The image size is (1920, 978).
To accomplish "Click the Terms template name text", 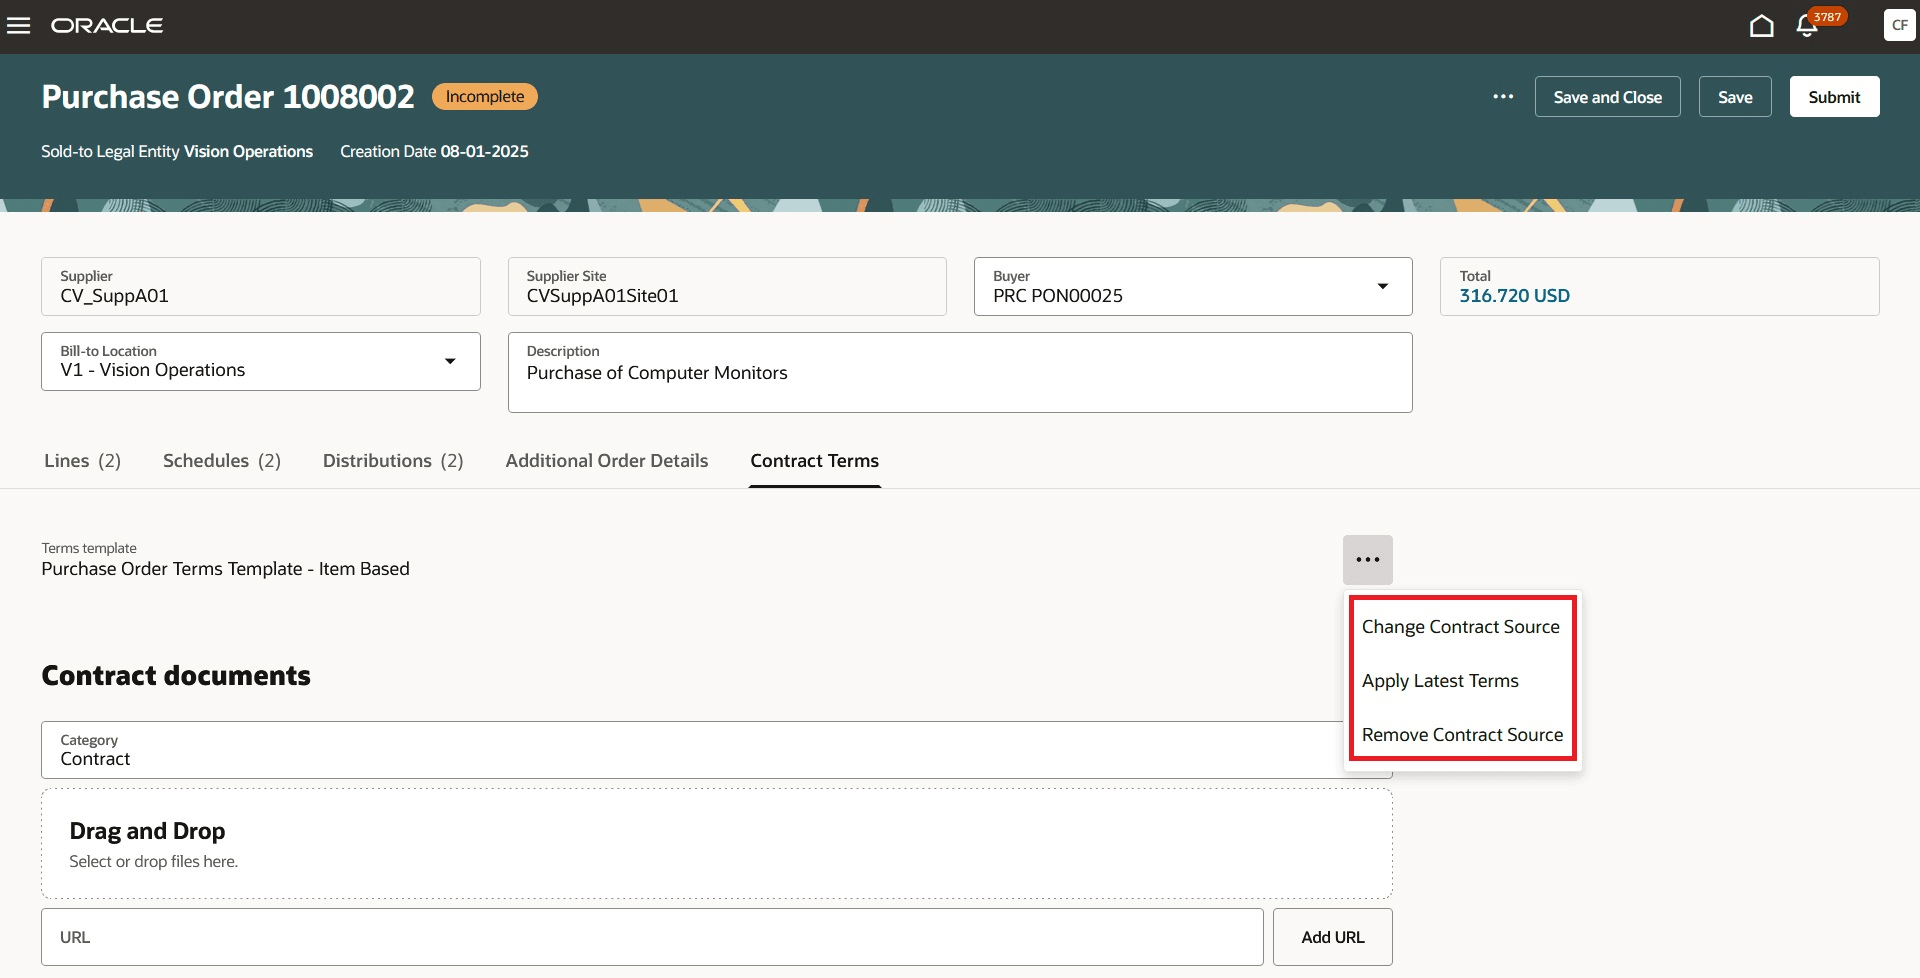I will click(x=225, y=569).
